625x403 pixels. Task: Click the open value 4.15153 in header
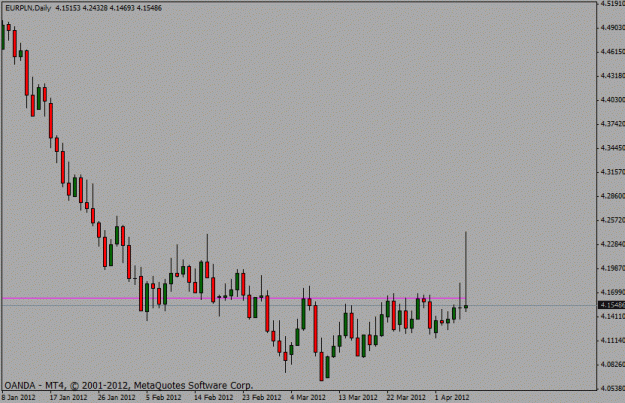[x=68, y=8]
